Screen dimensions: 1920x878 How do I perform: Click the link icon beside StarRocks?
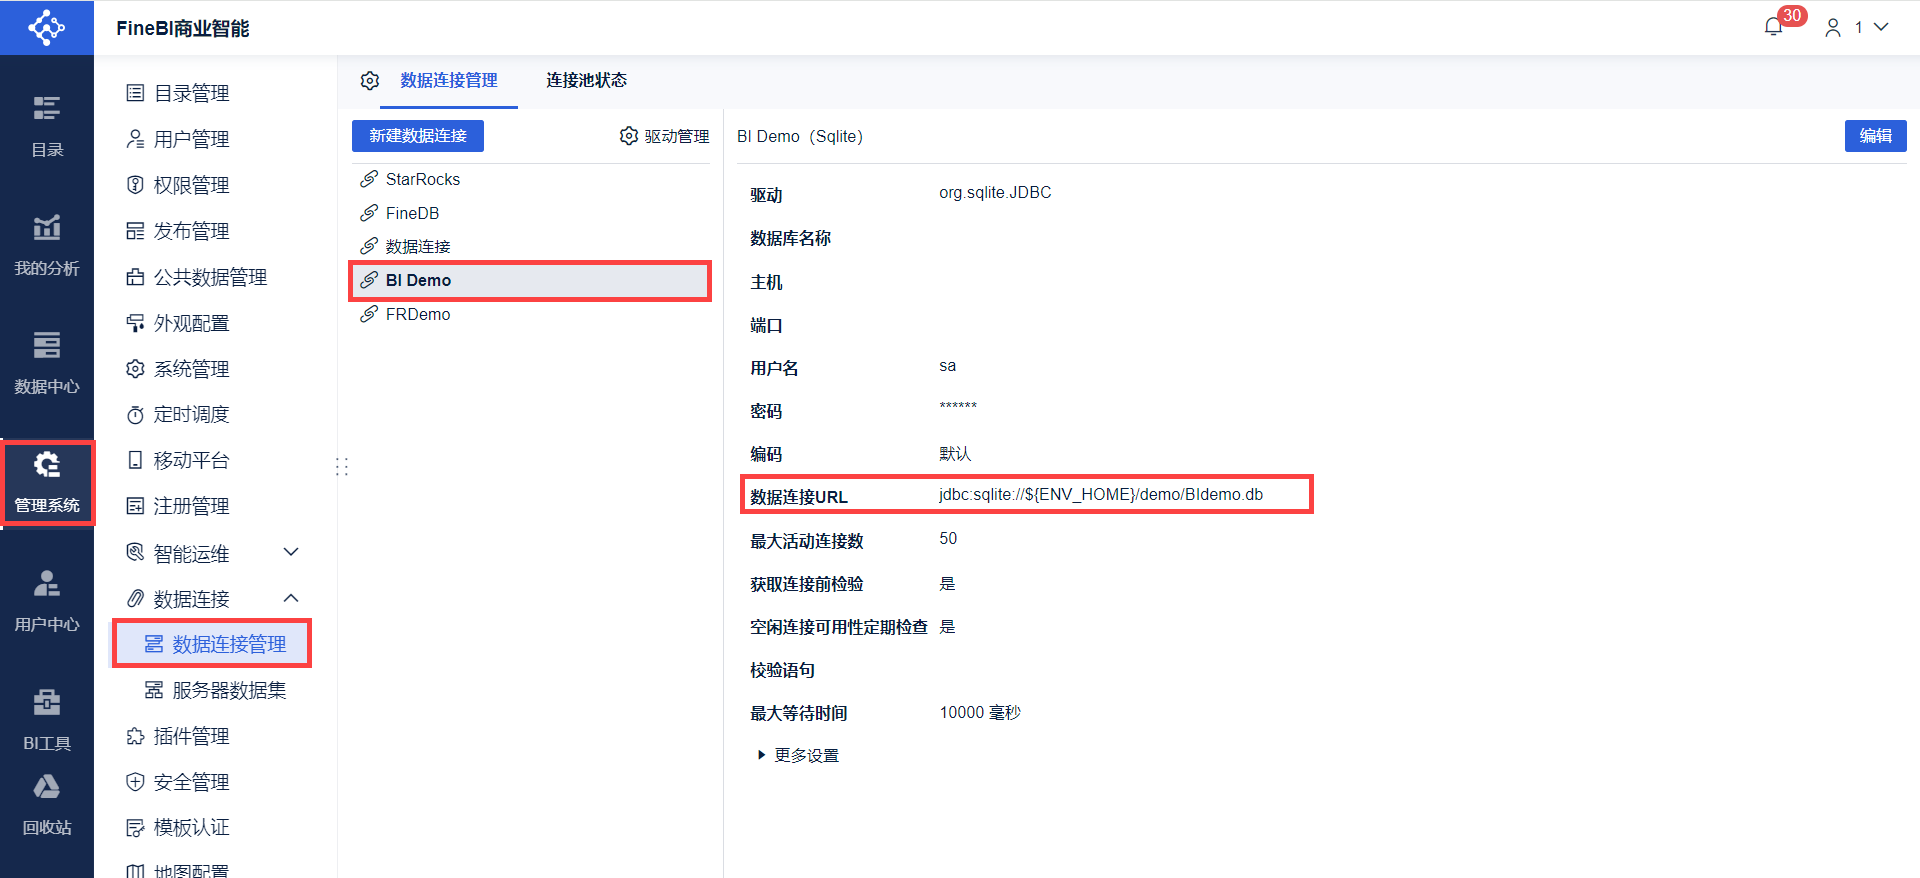click(369, 179)
